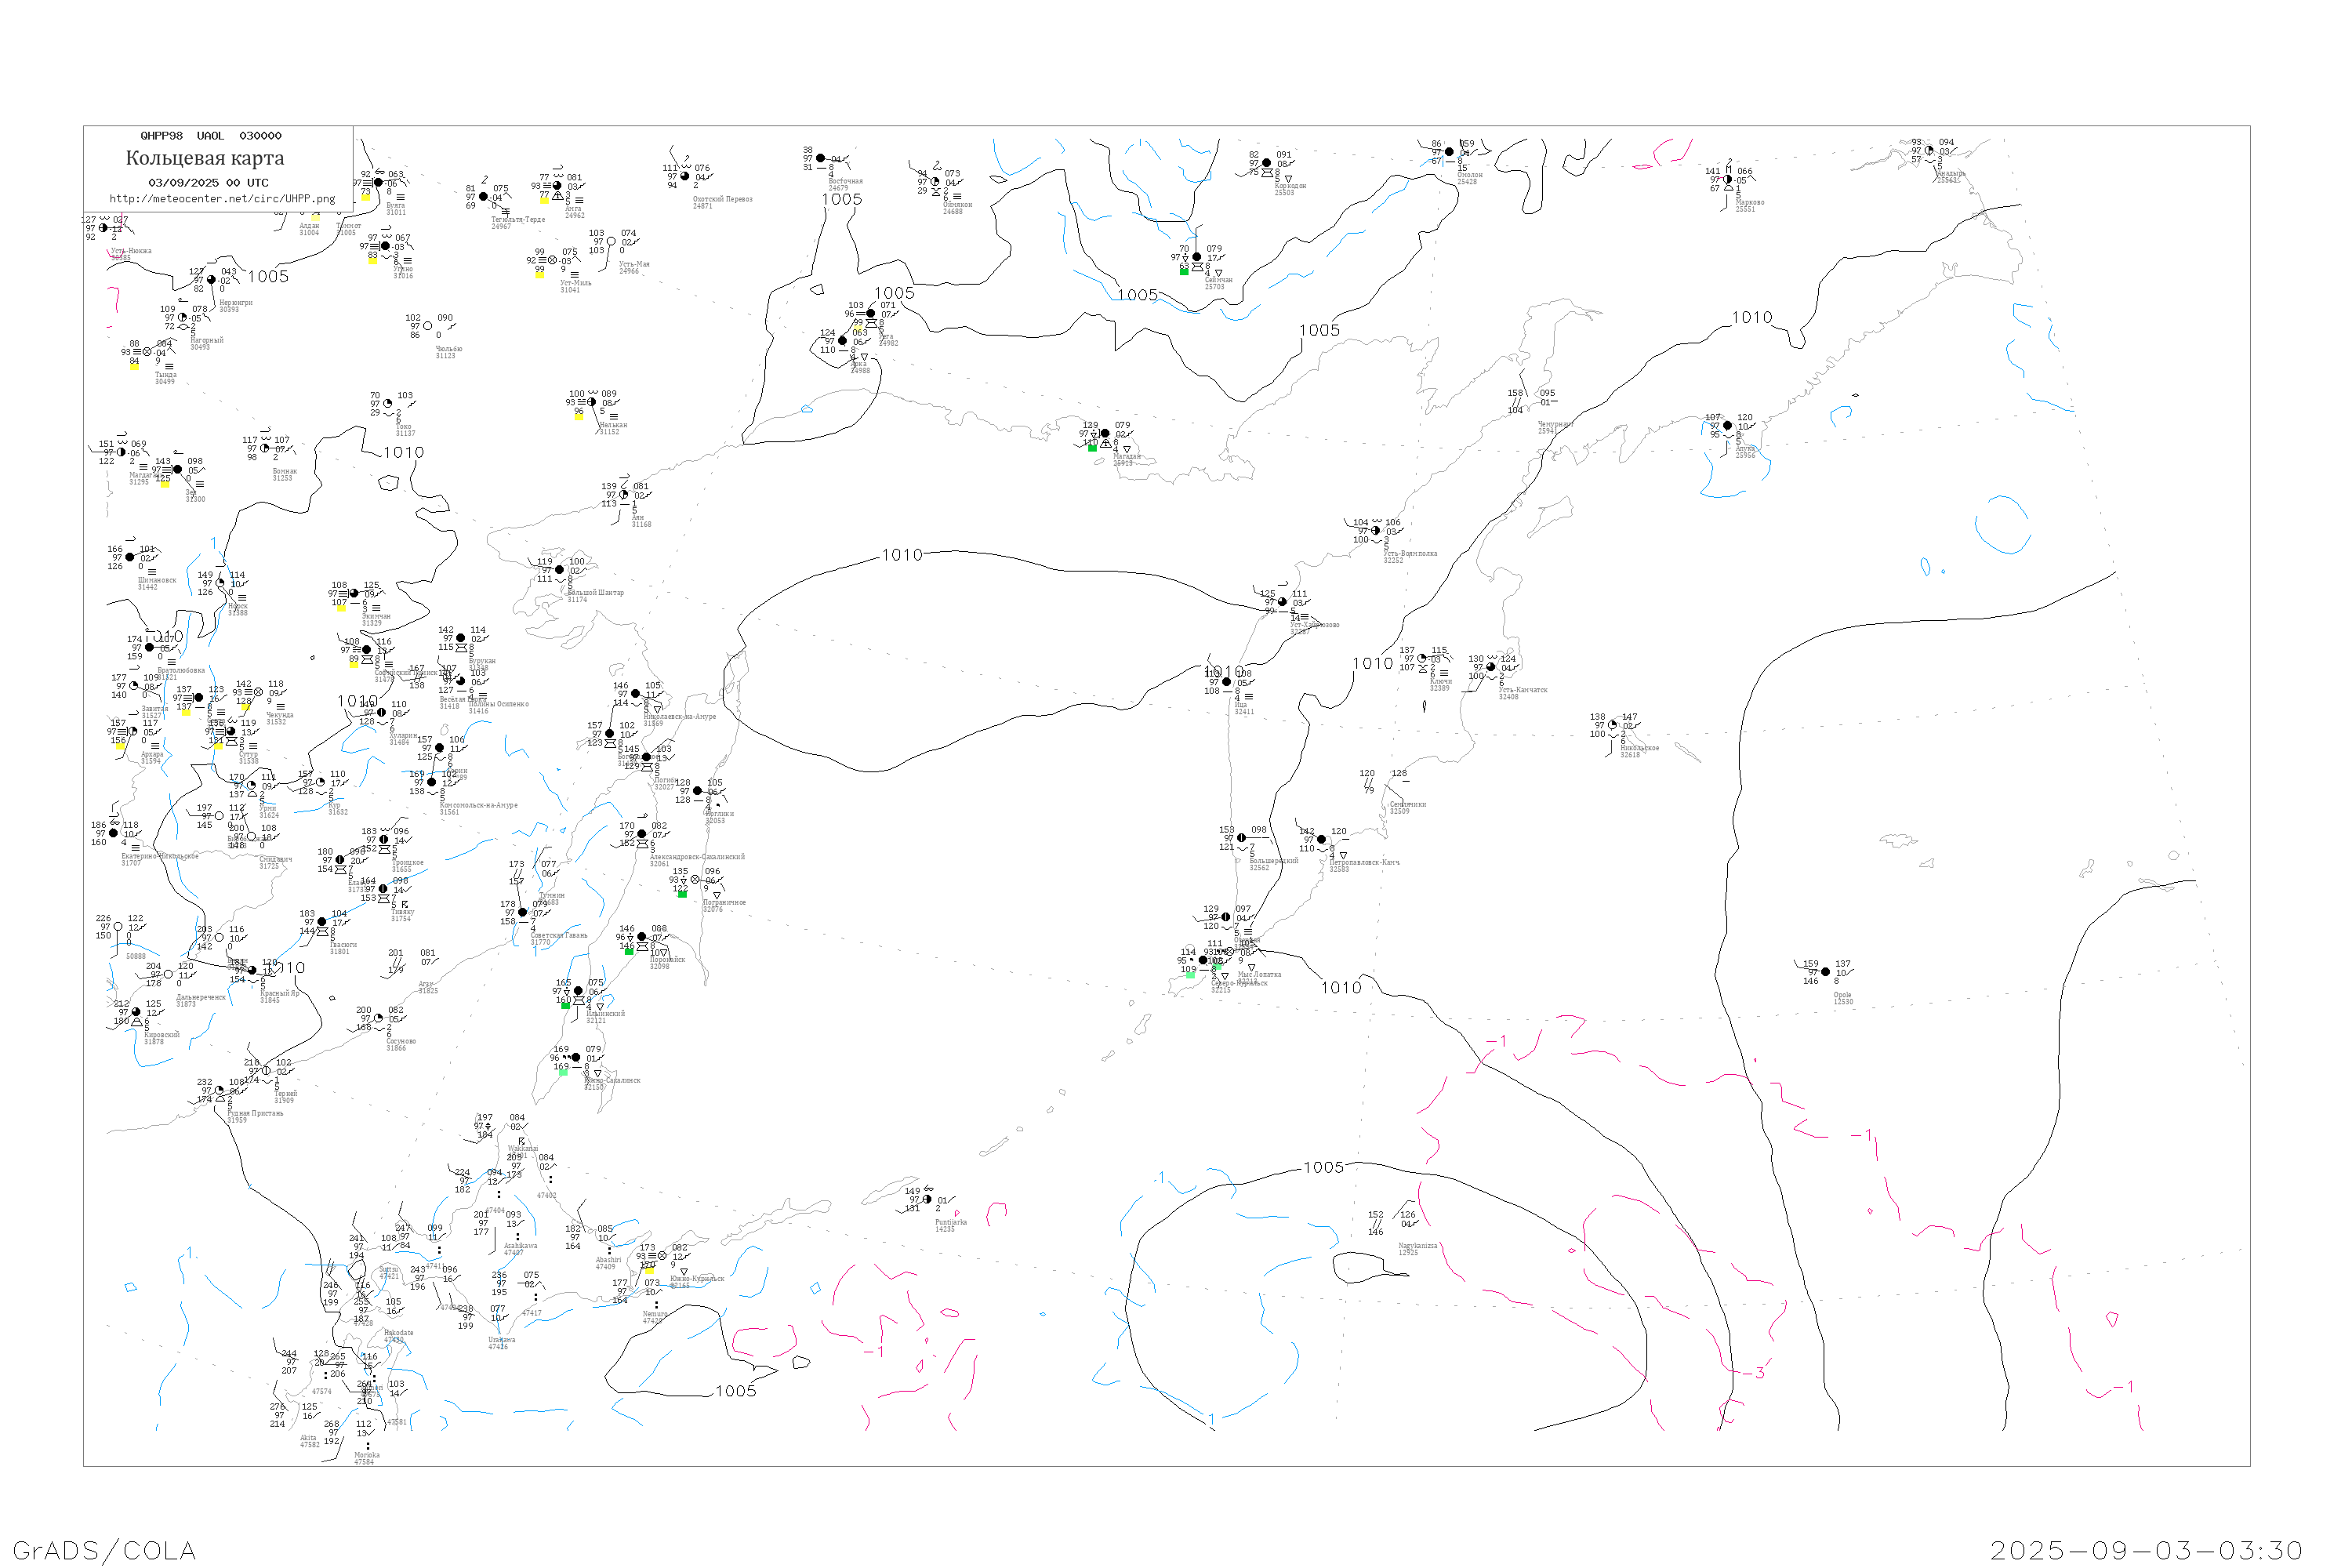Viewport: 2352px width, 1568px height.
Task: Select the Усть-Камчатск station circle
Action: (1491, 667)
